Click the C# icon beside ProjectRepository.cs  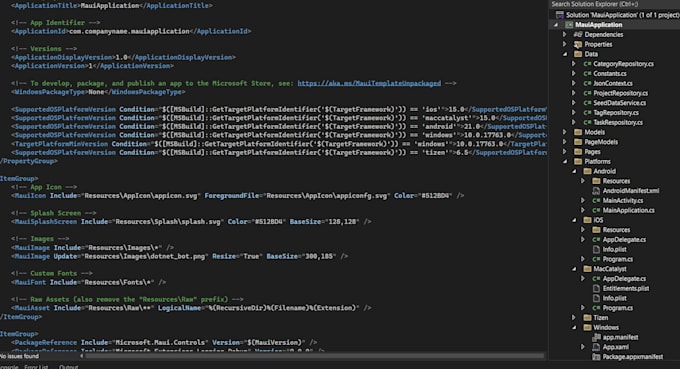click(587, 93)
